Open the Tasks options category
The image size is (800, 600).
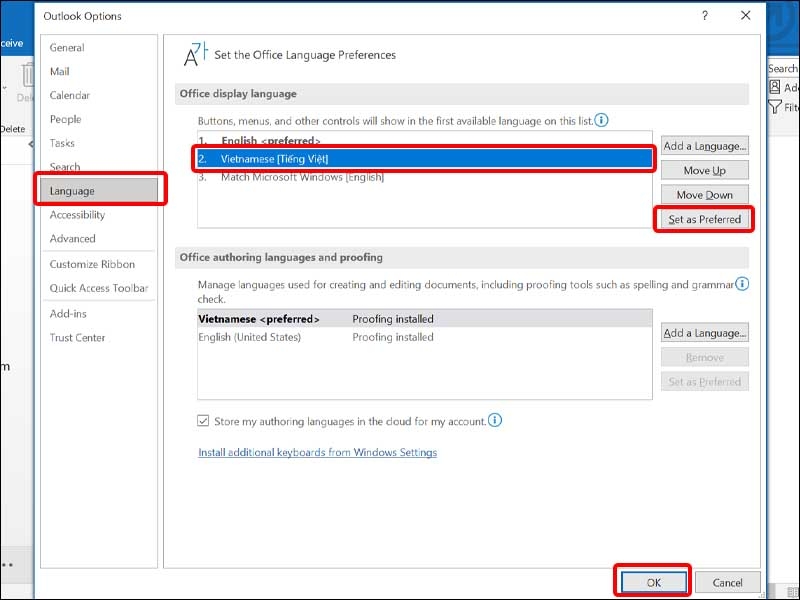[x=62, y=143]
